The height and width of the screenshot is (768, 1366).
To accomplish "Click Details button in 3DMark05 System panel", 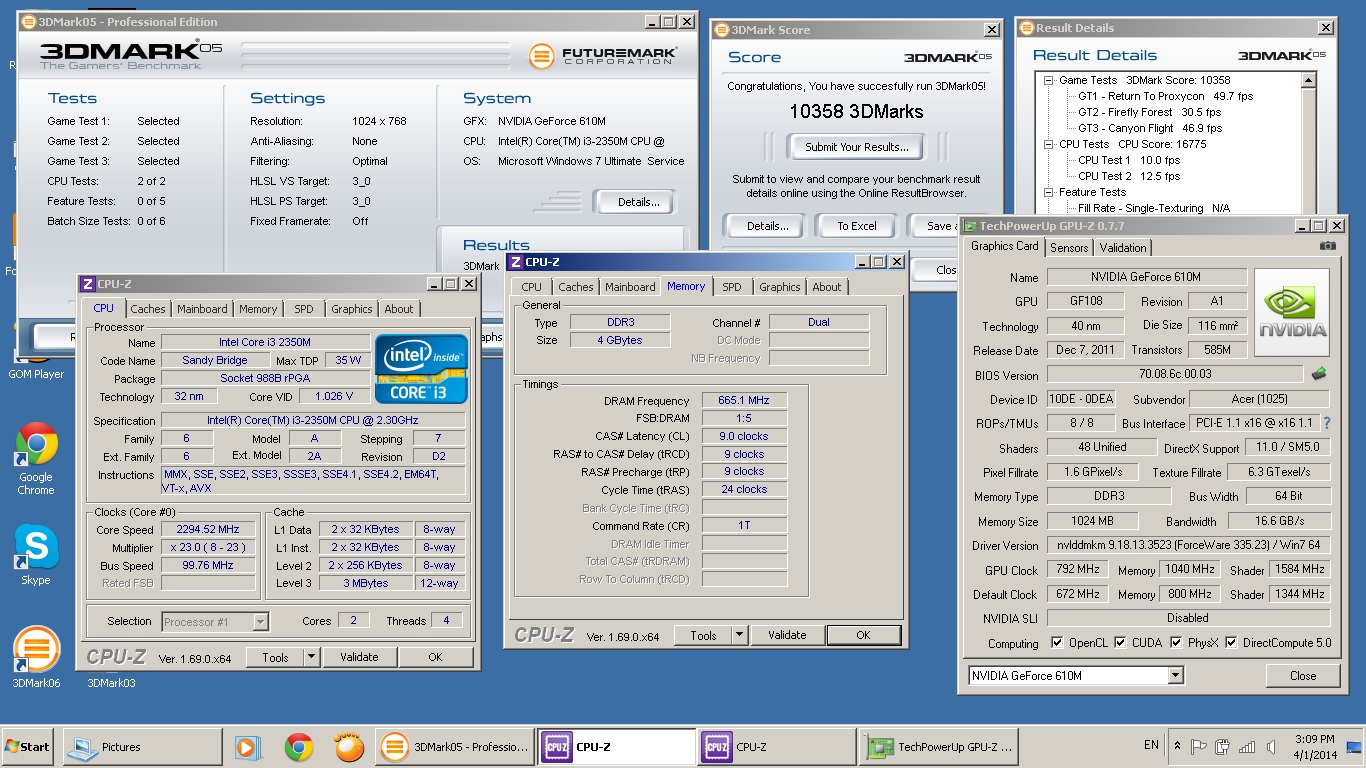I will point(638,202).
